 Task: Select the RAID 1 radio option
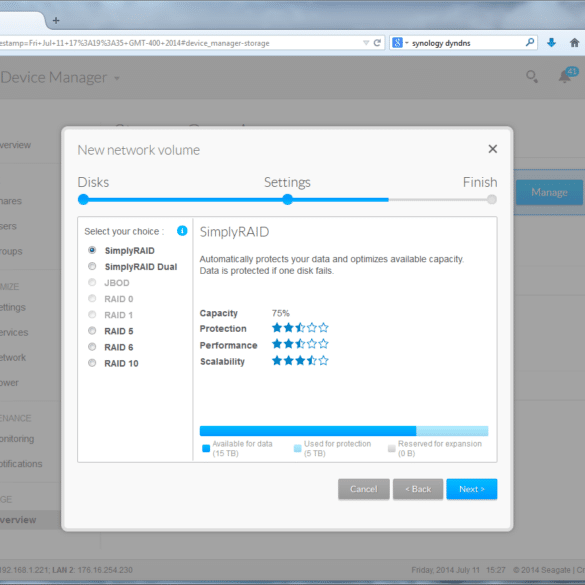coord(92,314)
